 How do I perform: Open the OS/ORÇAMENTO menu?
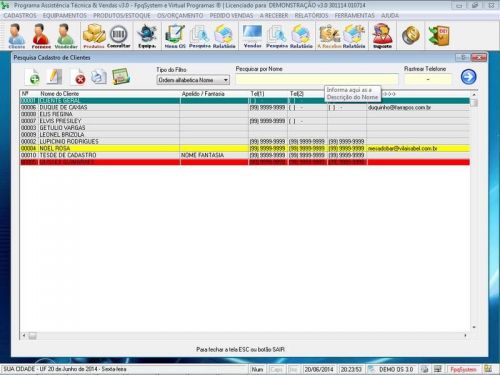pos(180,16)
